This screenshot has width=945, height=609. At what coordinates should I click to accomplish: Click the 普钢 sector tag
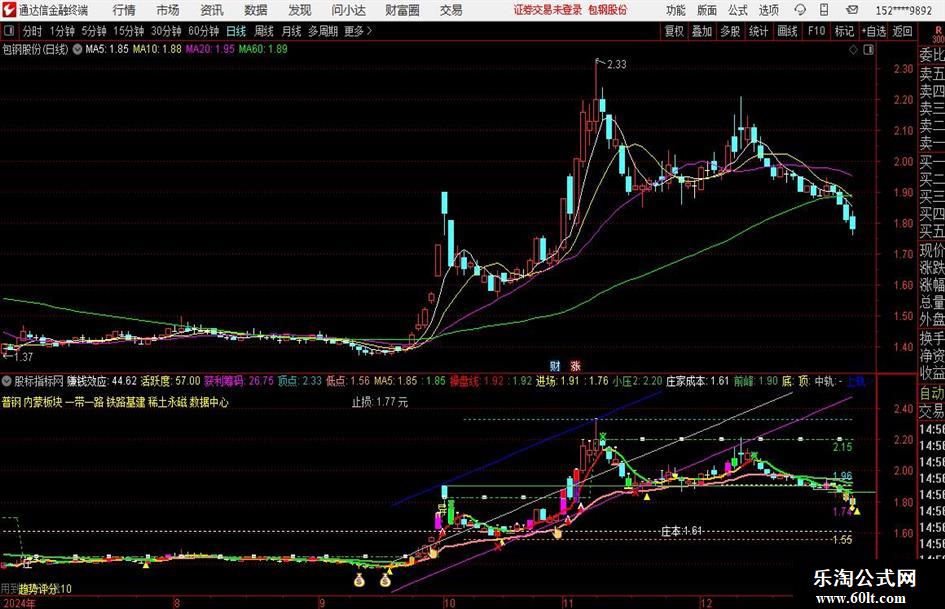coord(11,402)
